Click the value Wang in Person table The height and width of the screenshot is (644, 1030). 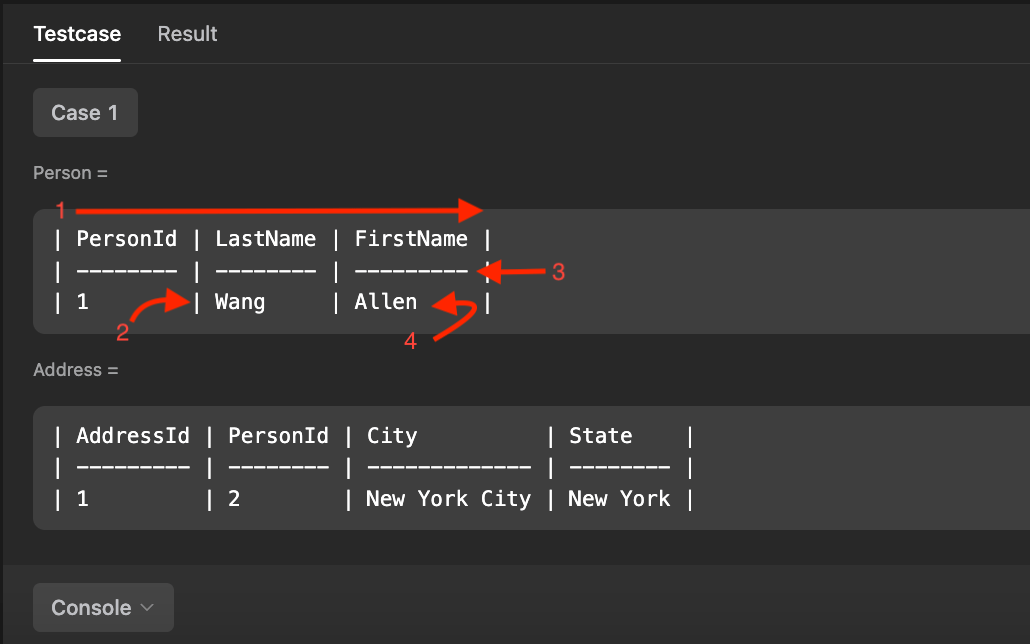(239, 301)
